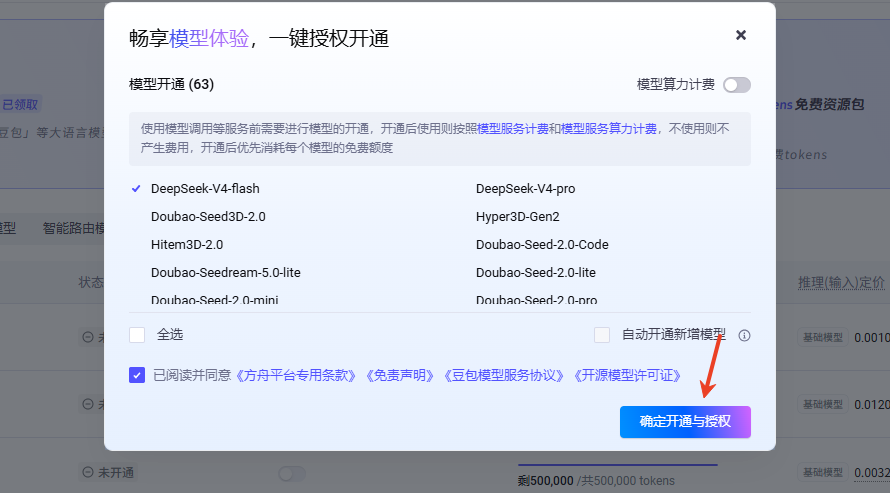Click the 剩500,000 tokens quota text
This screenshot has width=890, height=493.
pyautogui.click(x=596, y=481)
